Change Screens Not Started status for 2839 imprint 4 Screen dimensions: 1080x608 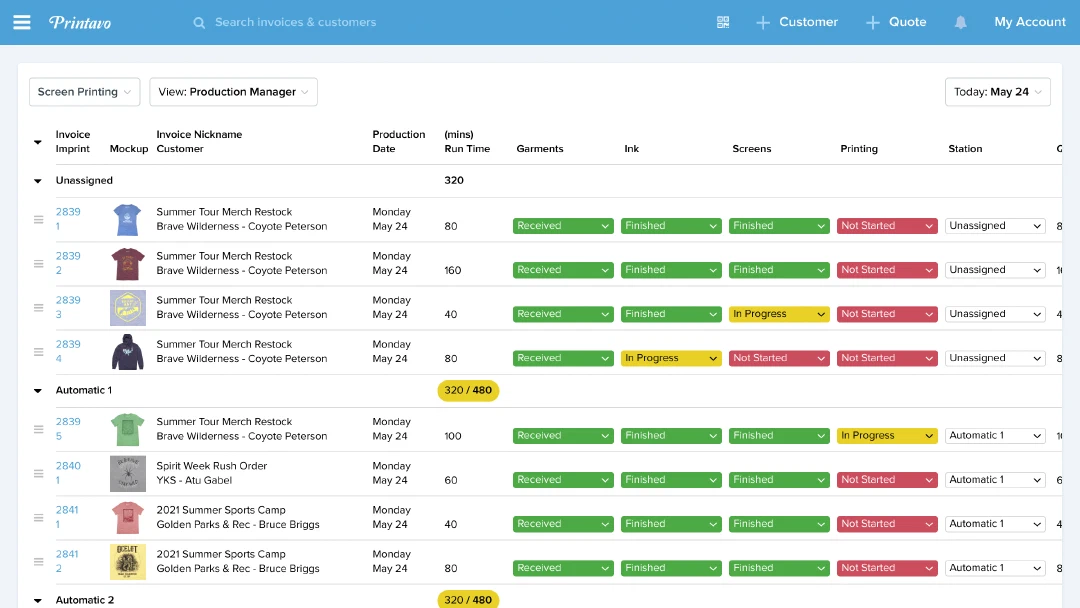(779, 358)
